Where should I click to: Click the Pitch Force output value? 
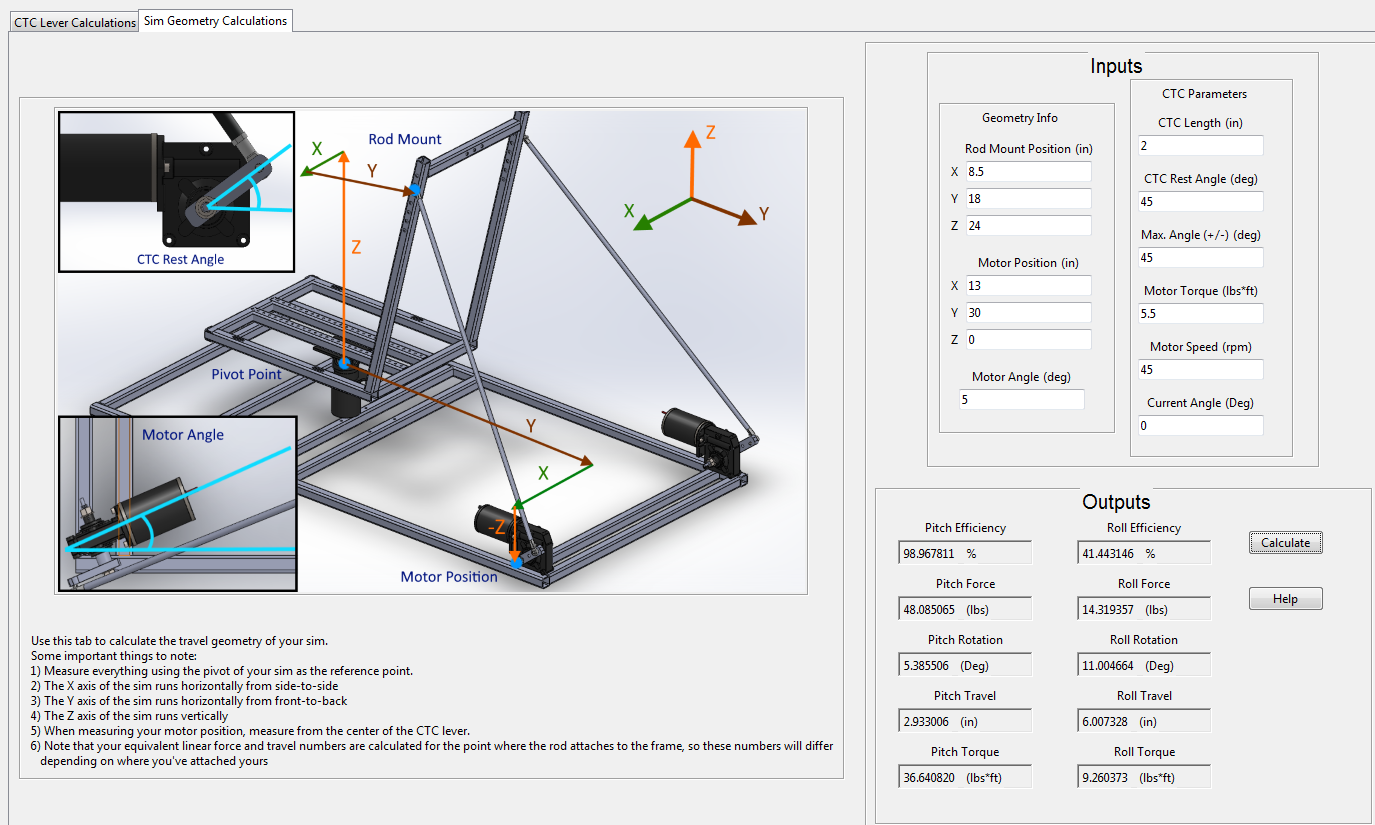coord(965,609)
